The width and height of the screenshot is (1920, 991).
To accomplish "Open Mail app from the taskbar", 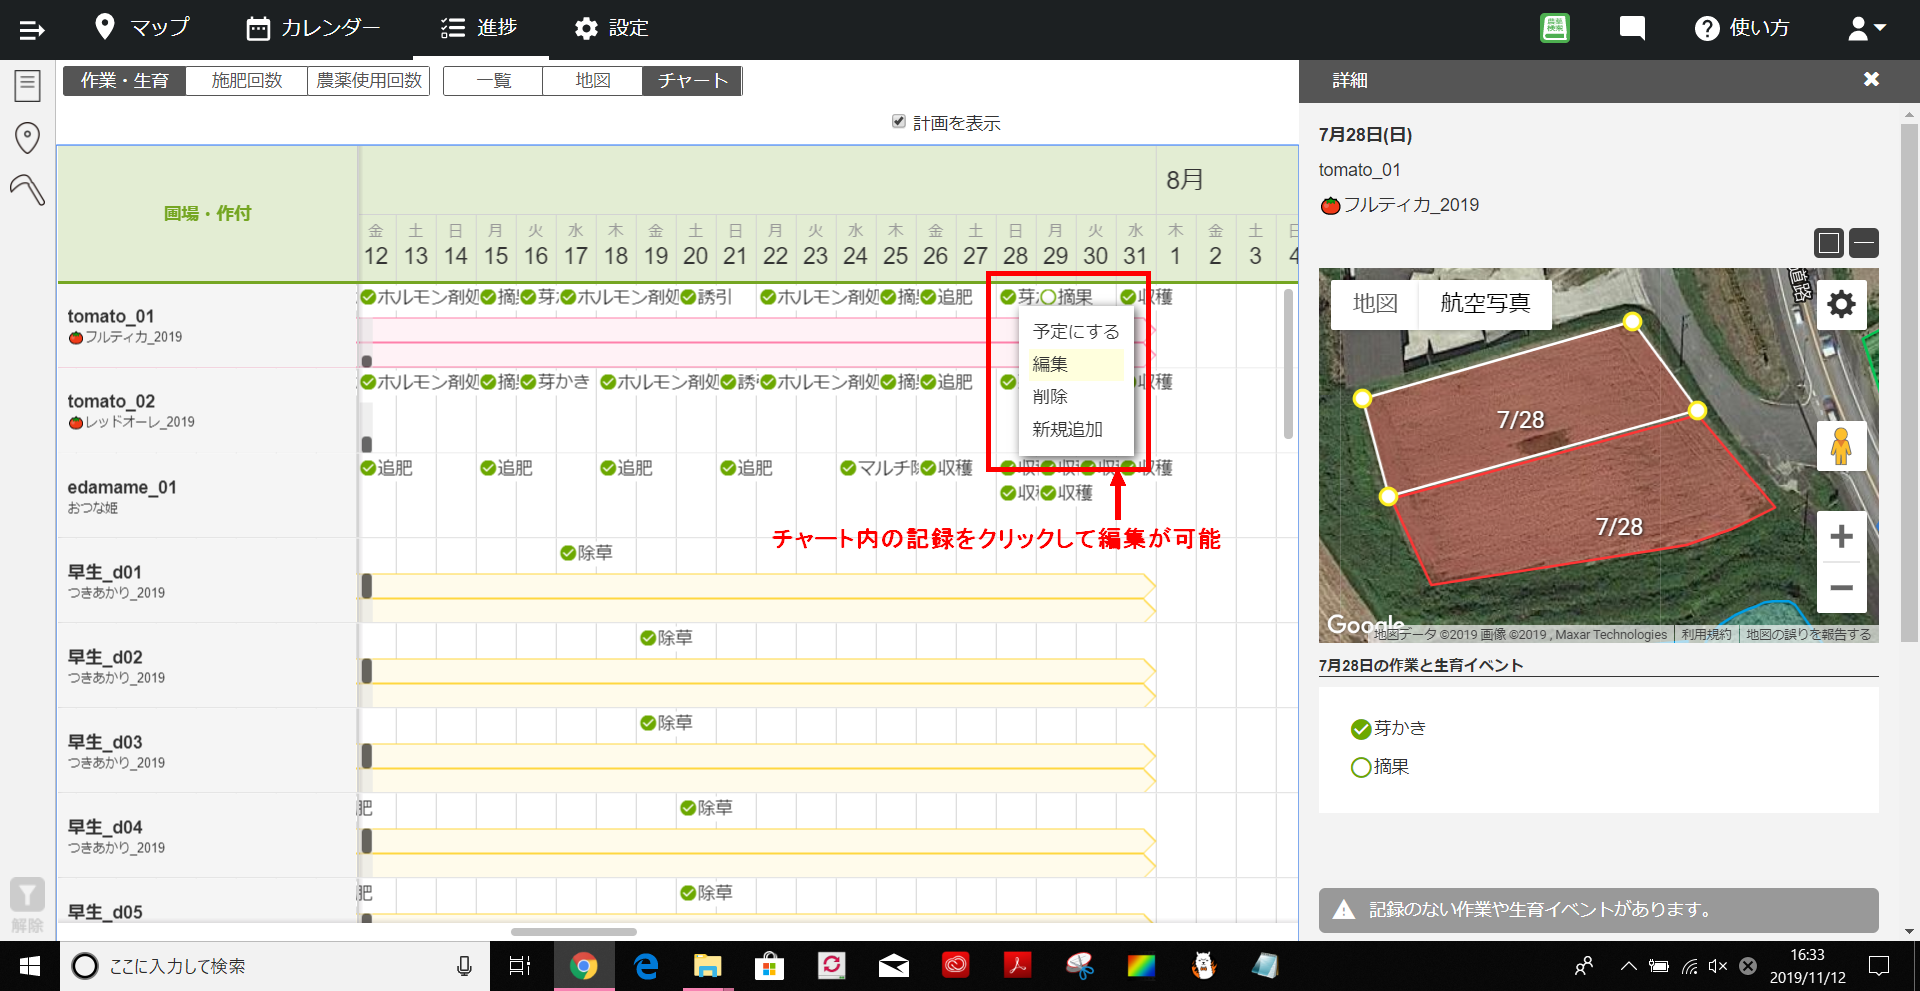I will pyautogui.click(x=893, y=966).
